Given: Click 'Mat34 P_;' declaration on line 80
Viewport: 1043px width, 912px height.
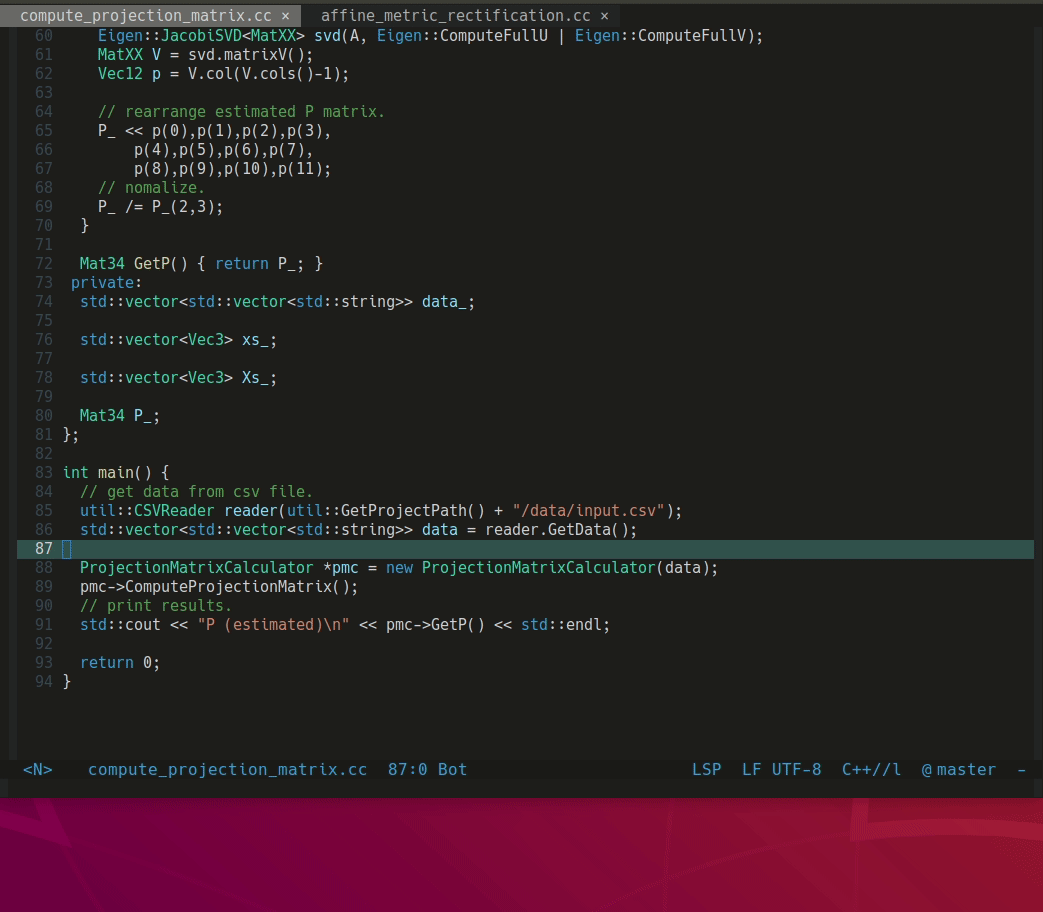Looking at the screenshot, I should click(x=120, y=416).
